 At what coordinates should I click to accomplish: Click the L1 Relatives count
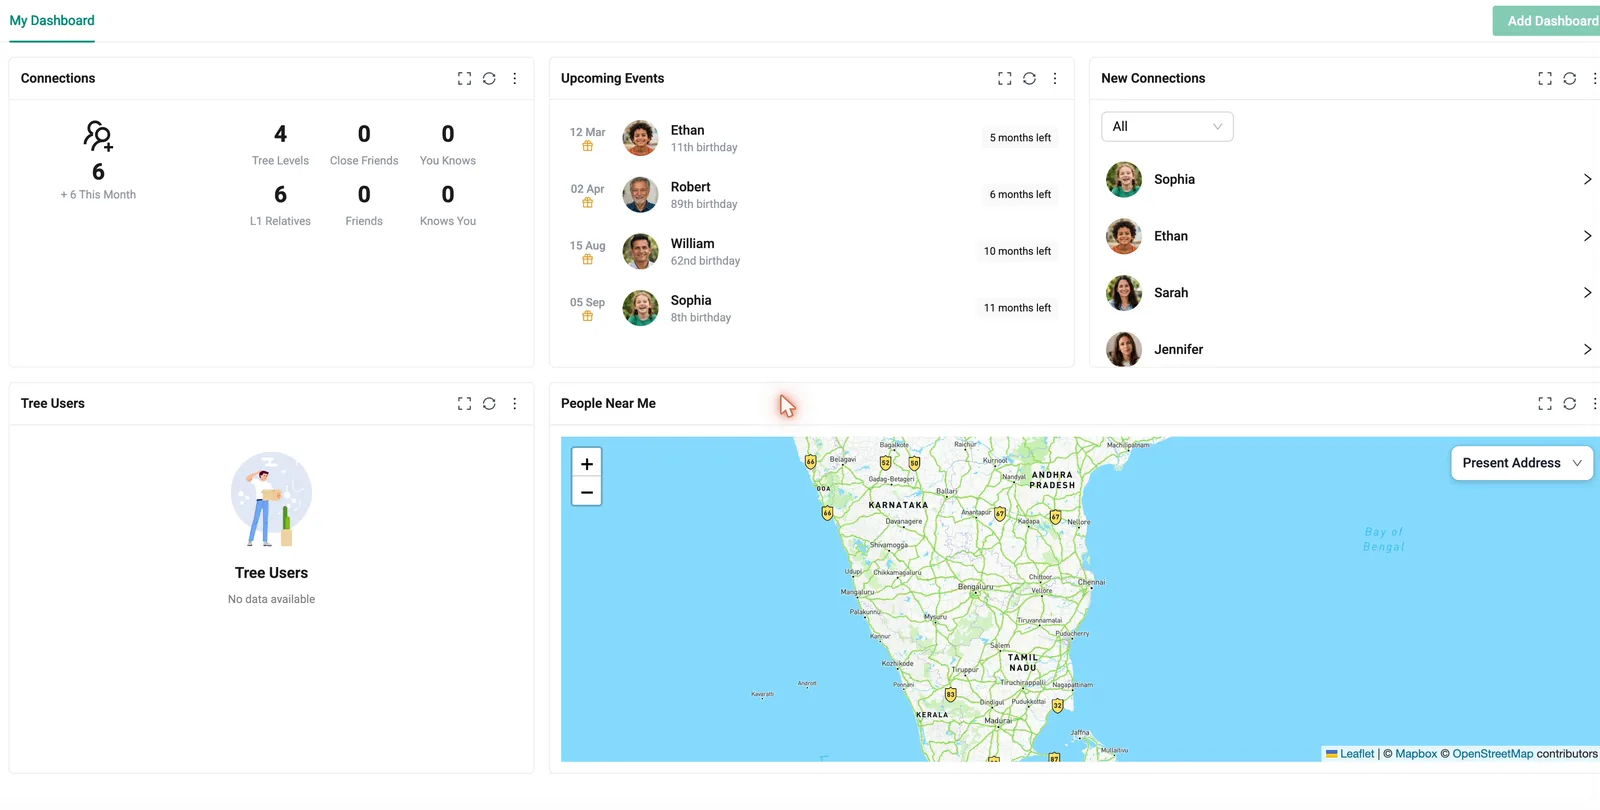pyautogui.click(x=280, y=194)
